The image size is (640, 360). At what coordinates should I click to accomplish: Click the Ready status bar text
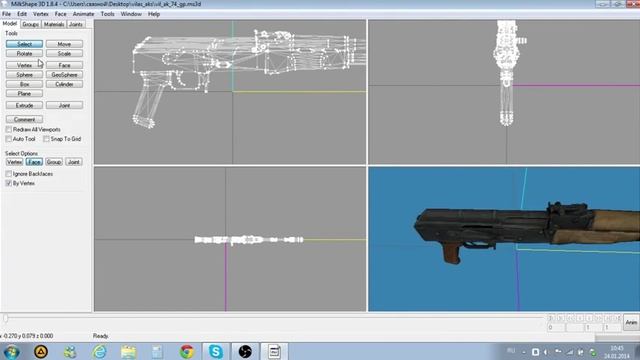(100, 336)
